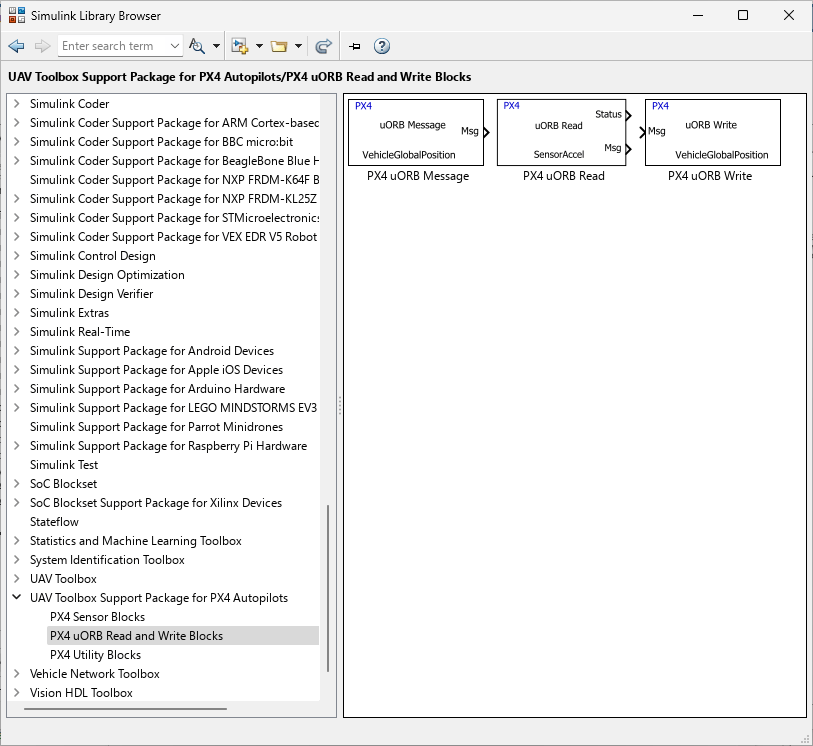813x746 pixels.
Task: Open Help with the question mark icon
Action: point(382,46)
